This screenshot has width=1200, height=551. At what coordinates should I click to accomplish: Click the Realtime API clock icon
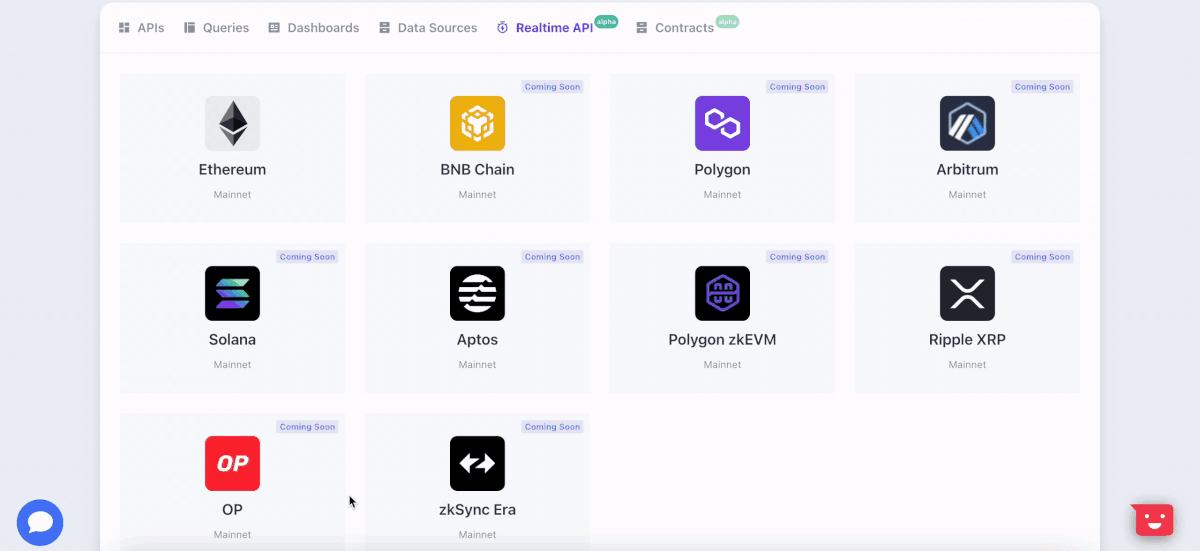[x=502, y=28]
